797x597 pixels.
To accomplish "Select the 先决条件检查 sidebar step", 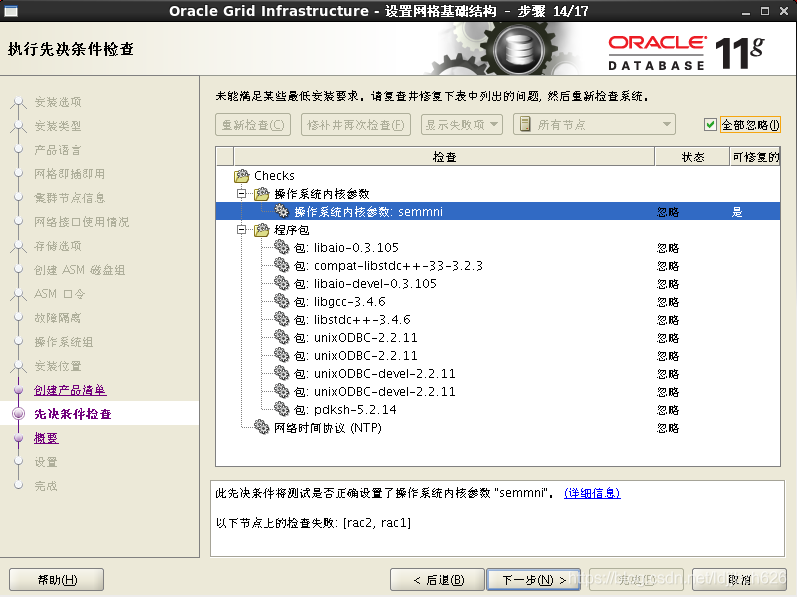I will point(73,414).
